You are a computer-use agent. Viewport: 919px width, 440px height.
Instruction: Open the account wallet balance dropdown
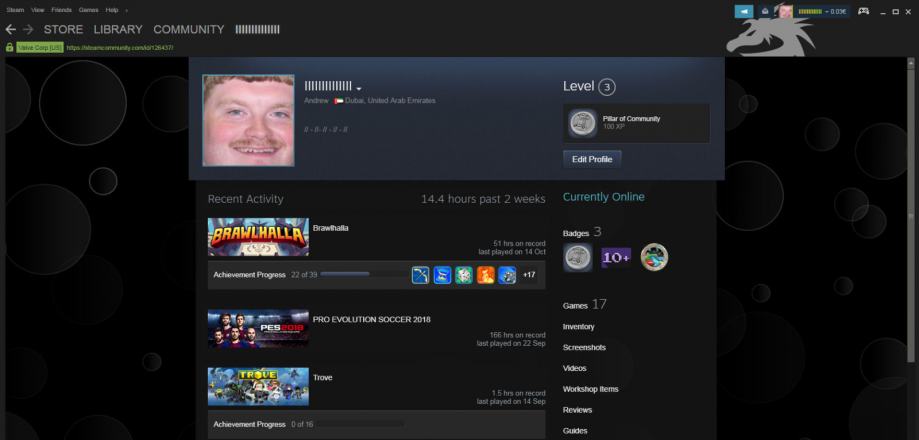(822, 11)
